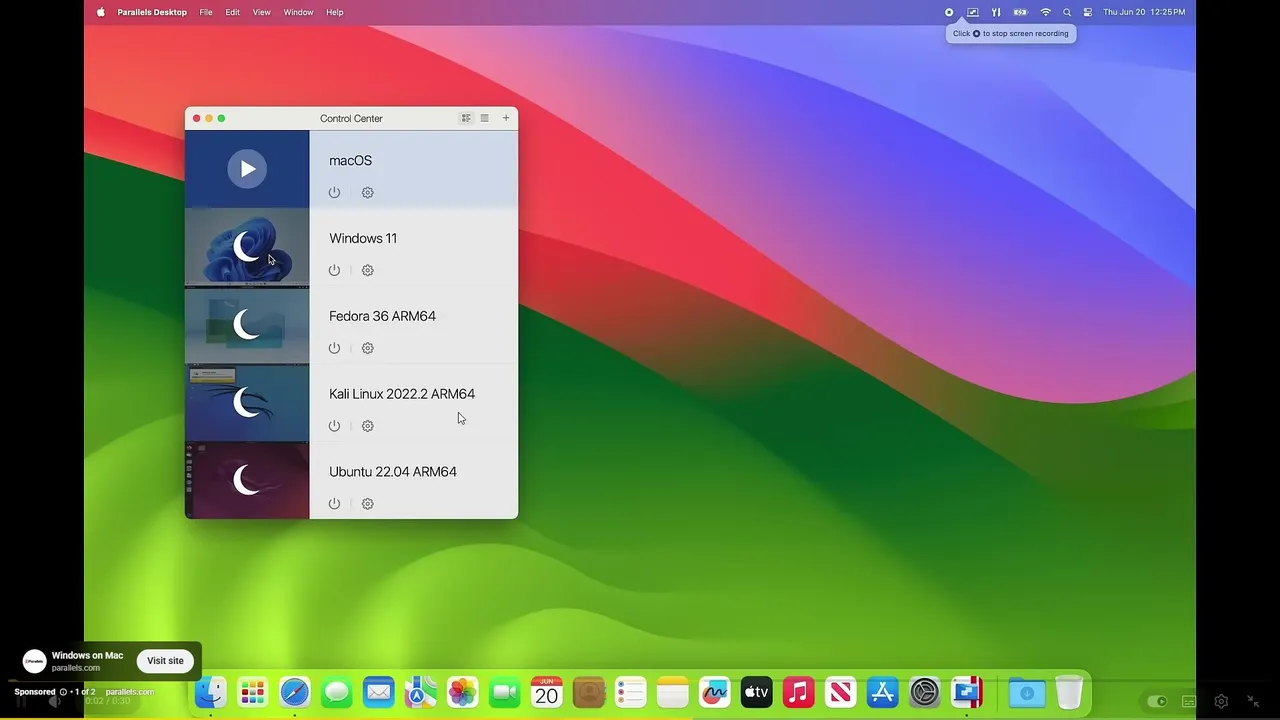
Task: Select the Ubuntu 22.04 ARM64 name
Action: pos(393,472)
